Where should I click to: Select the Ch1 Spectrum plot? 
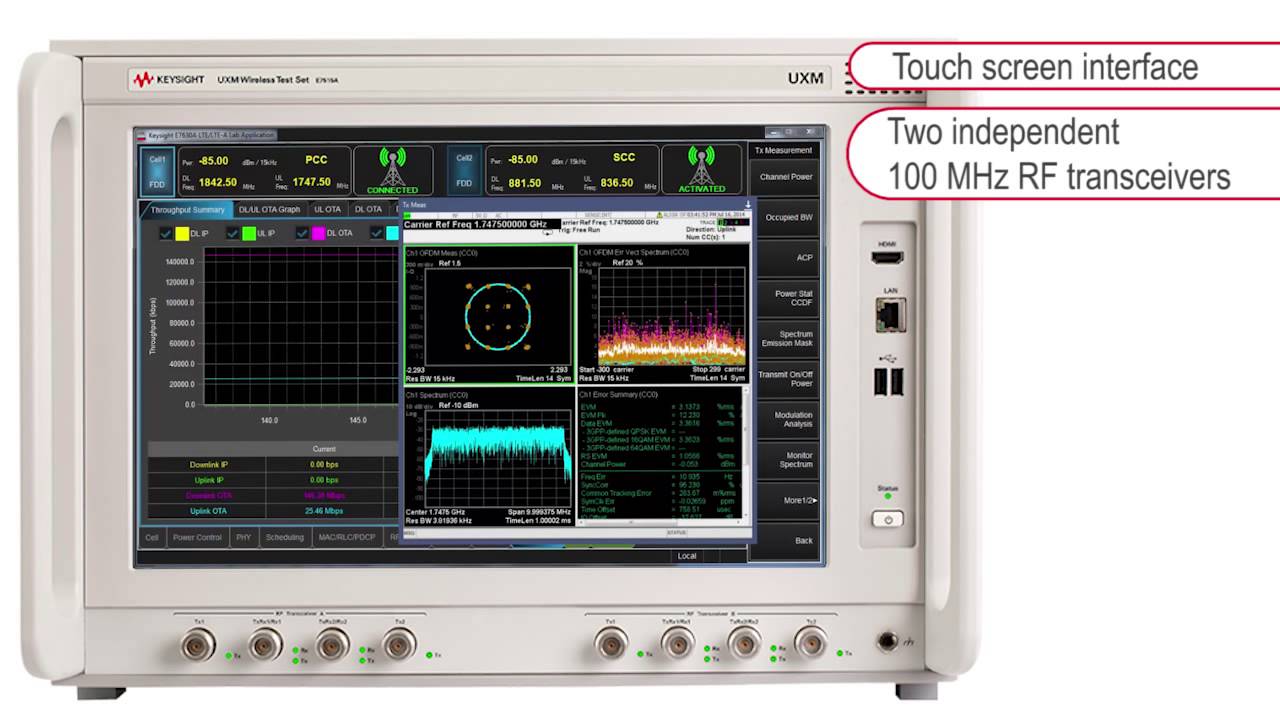[488, 457]
